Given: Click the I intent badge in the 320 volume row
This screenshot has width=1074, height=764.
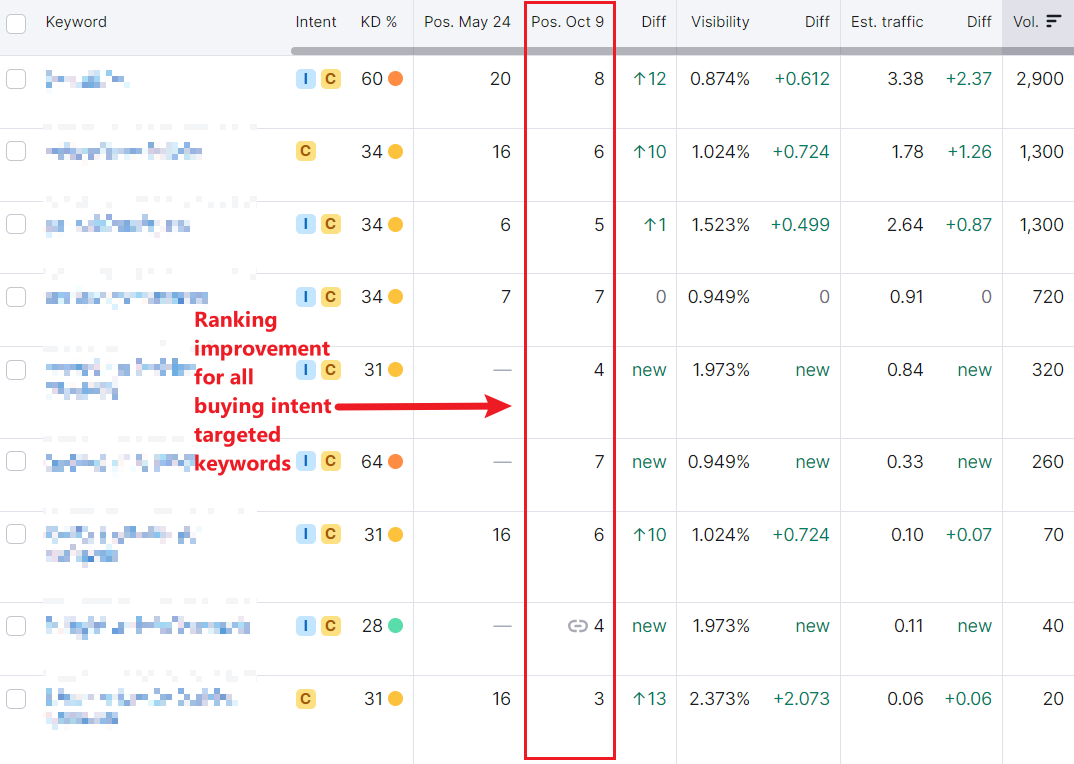Looking at the screenshot, I should [305, 370].
